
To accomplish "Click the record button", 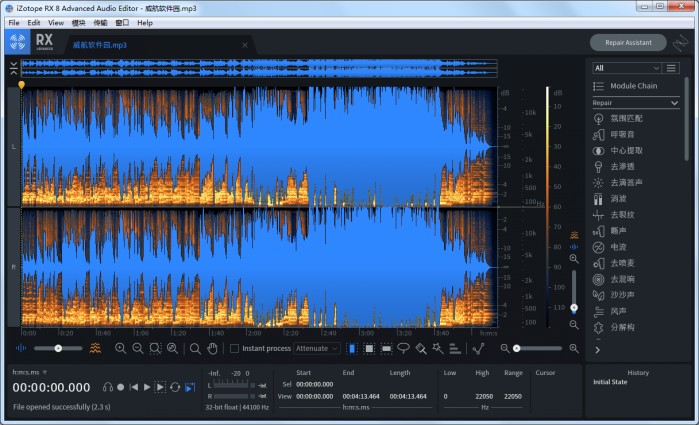I will tap(120, 387).
